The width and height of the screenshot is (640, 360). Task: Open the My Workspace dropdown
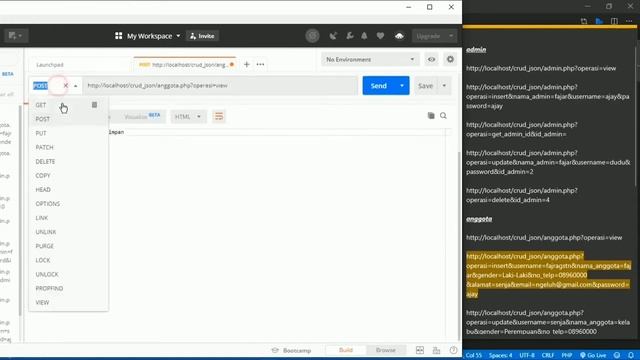147,36
